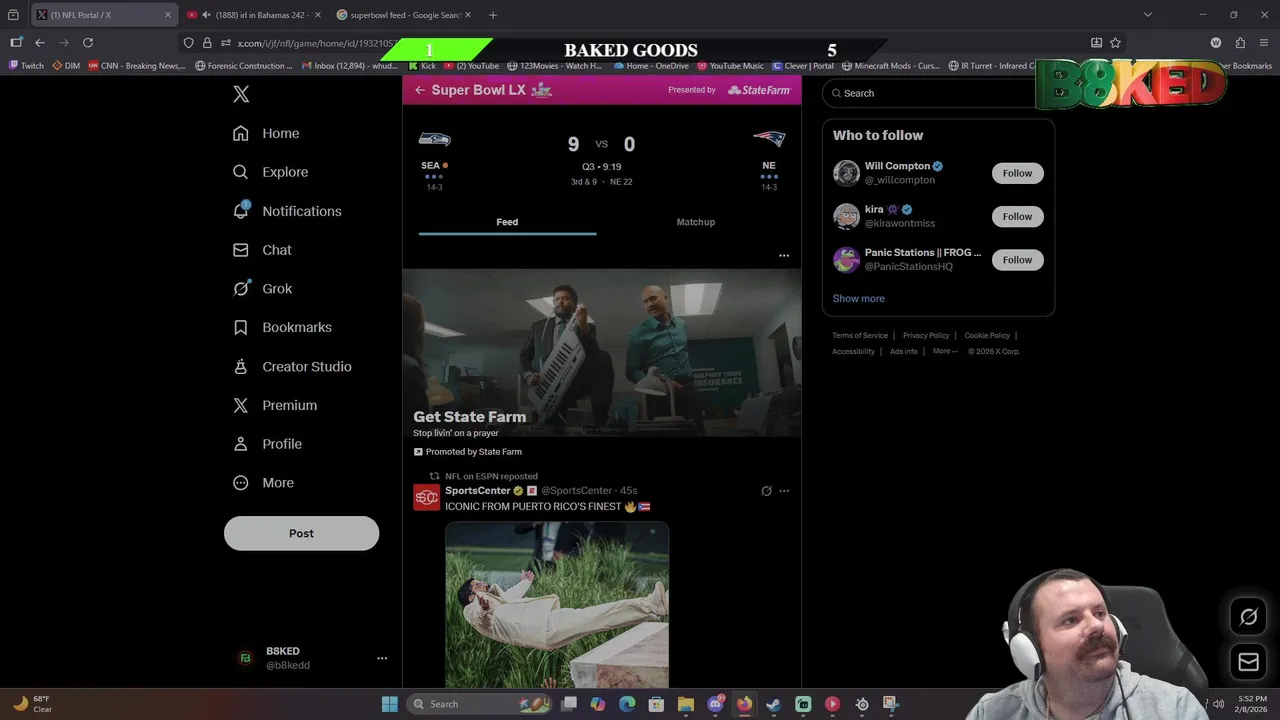Image resolution: width=1280 pixels, height=720 pixels.
Task: Click the Seattle Seahawks team logo
Action: pos(434,139)
